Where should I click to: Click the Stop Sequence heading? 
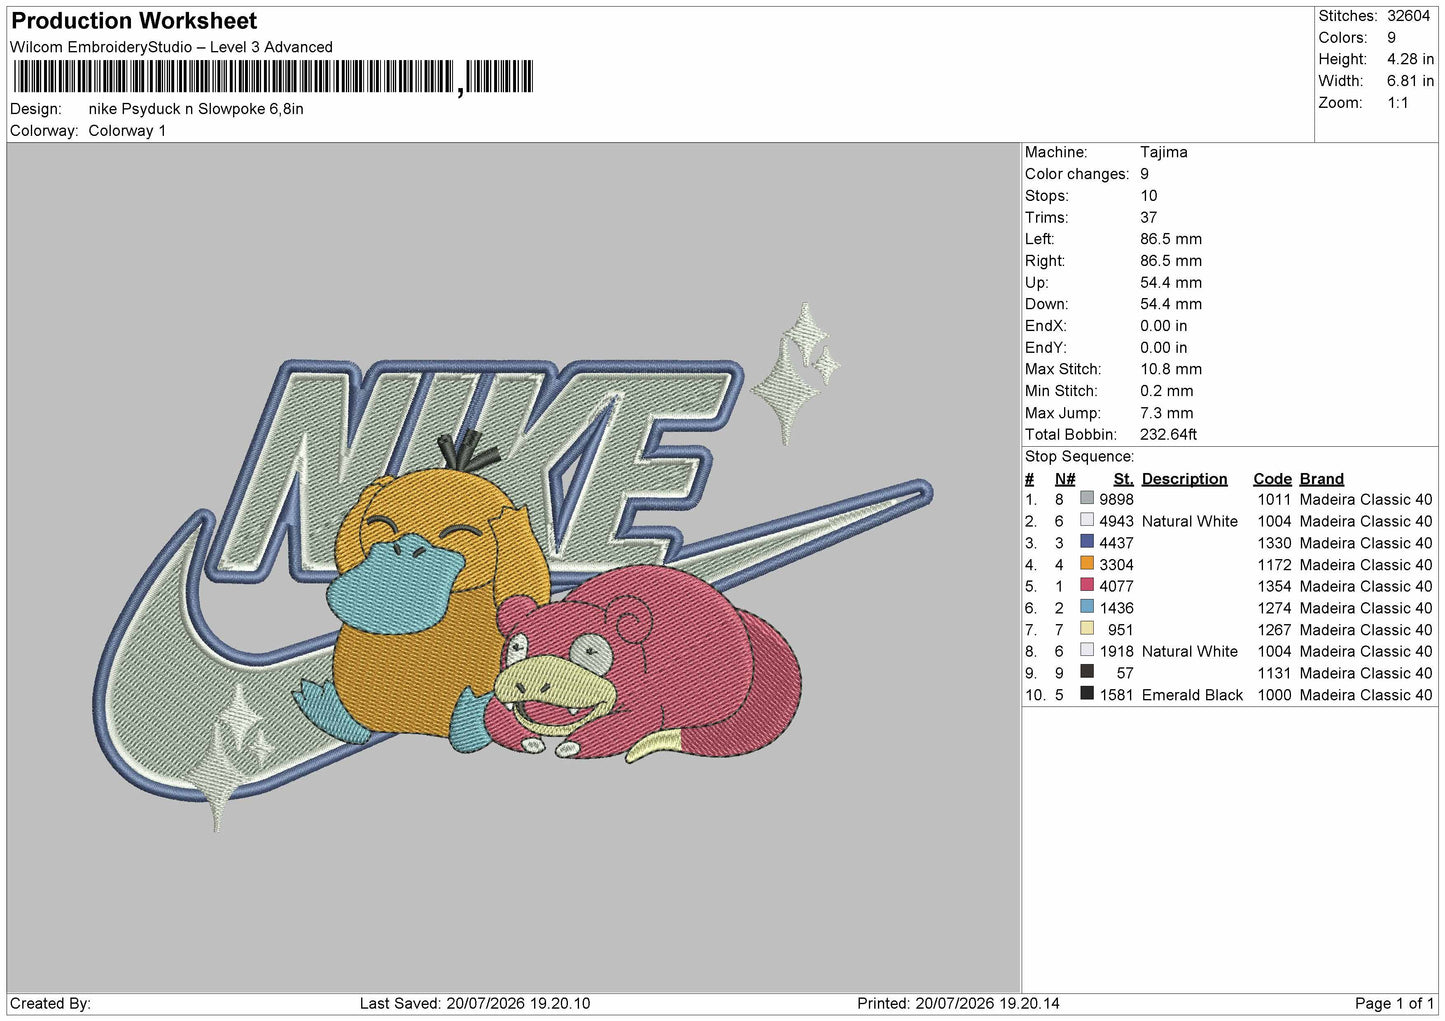(1079, 457)
